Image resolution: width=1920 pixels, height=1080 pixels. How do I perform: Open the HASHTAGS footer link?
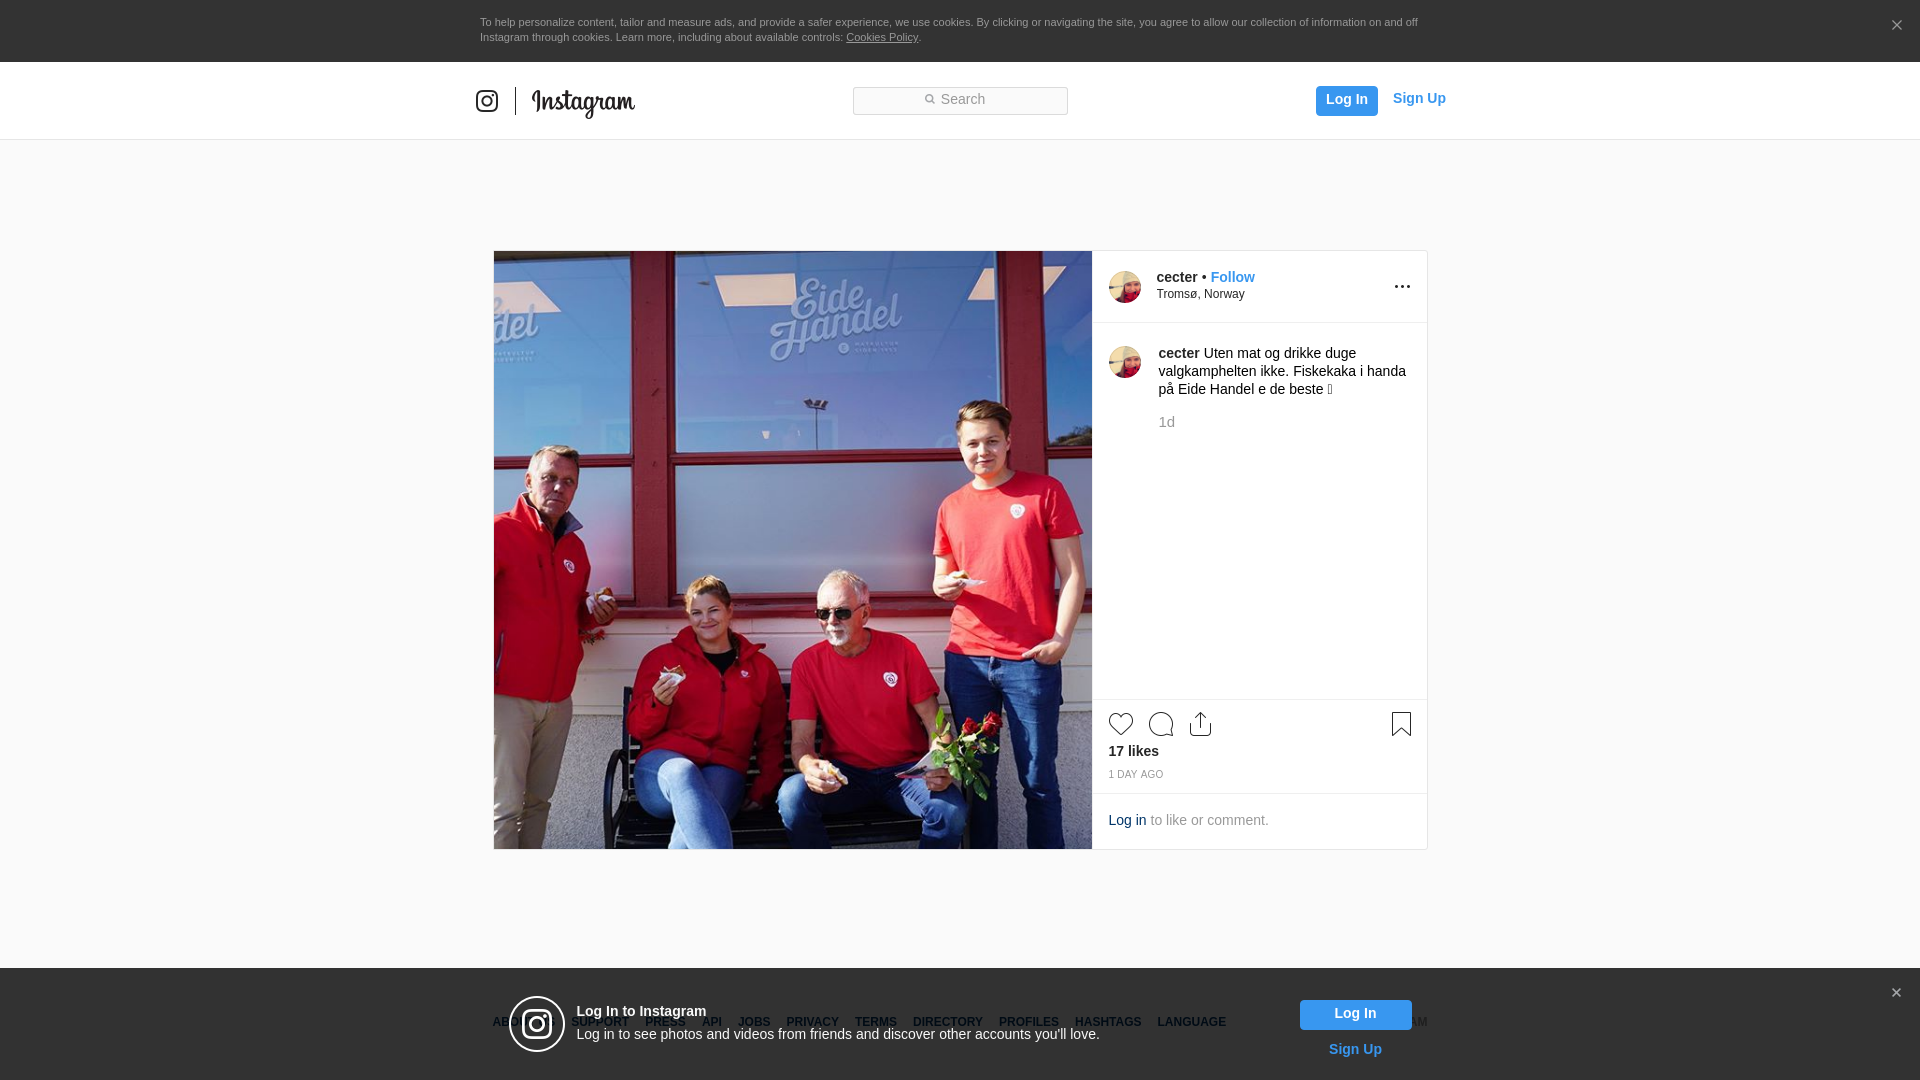[x=1108, y=1022]
